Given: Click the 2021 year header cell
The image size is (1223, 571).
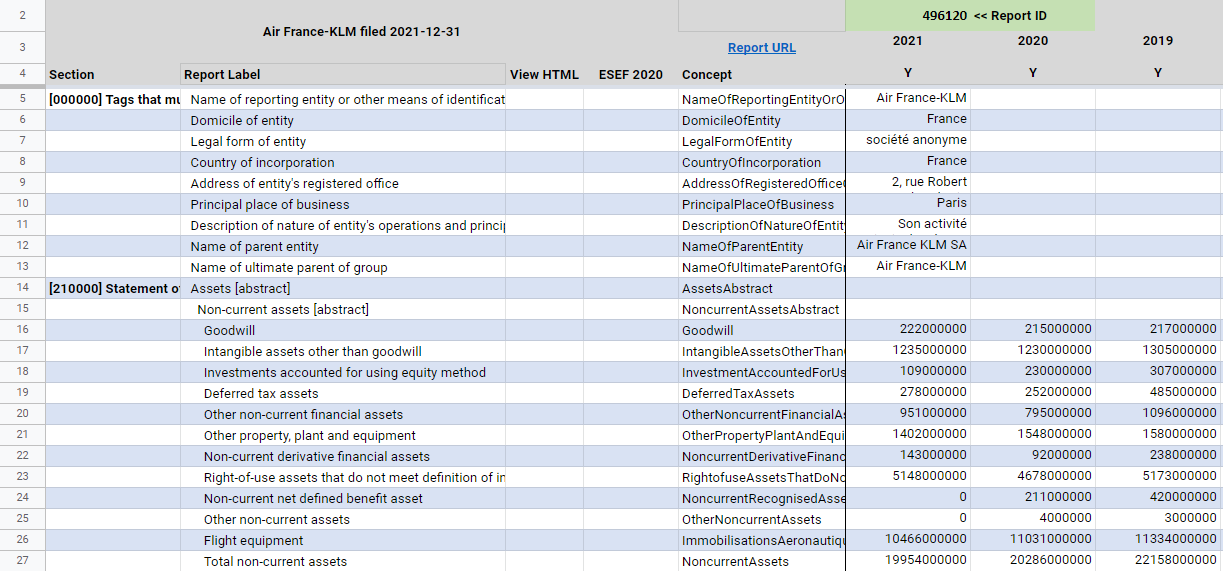Looking at the screenshot, I should [907, 41].
